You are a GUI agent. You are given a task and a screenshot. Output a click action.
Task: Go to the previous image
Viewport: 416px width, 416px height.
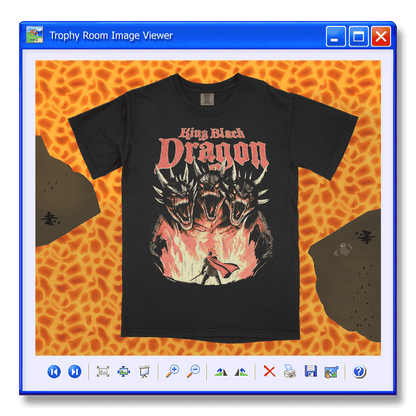[x=54, y=371]
